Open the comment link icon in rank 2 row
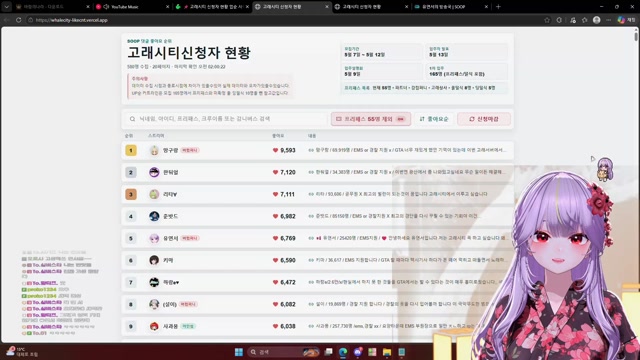640x360 pixels. point(311,172)
